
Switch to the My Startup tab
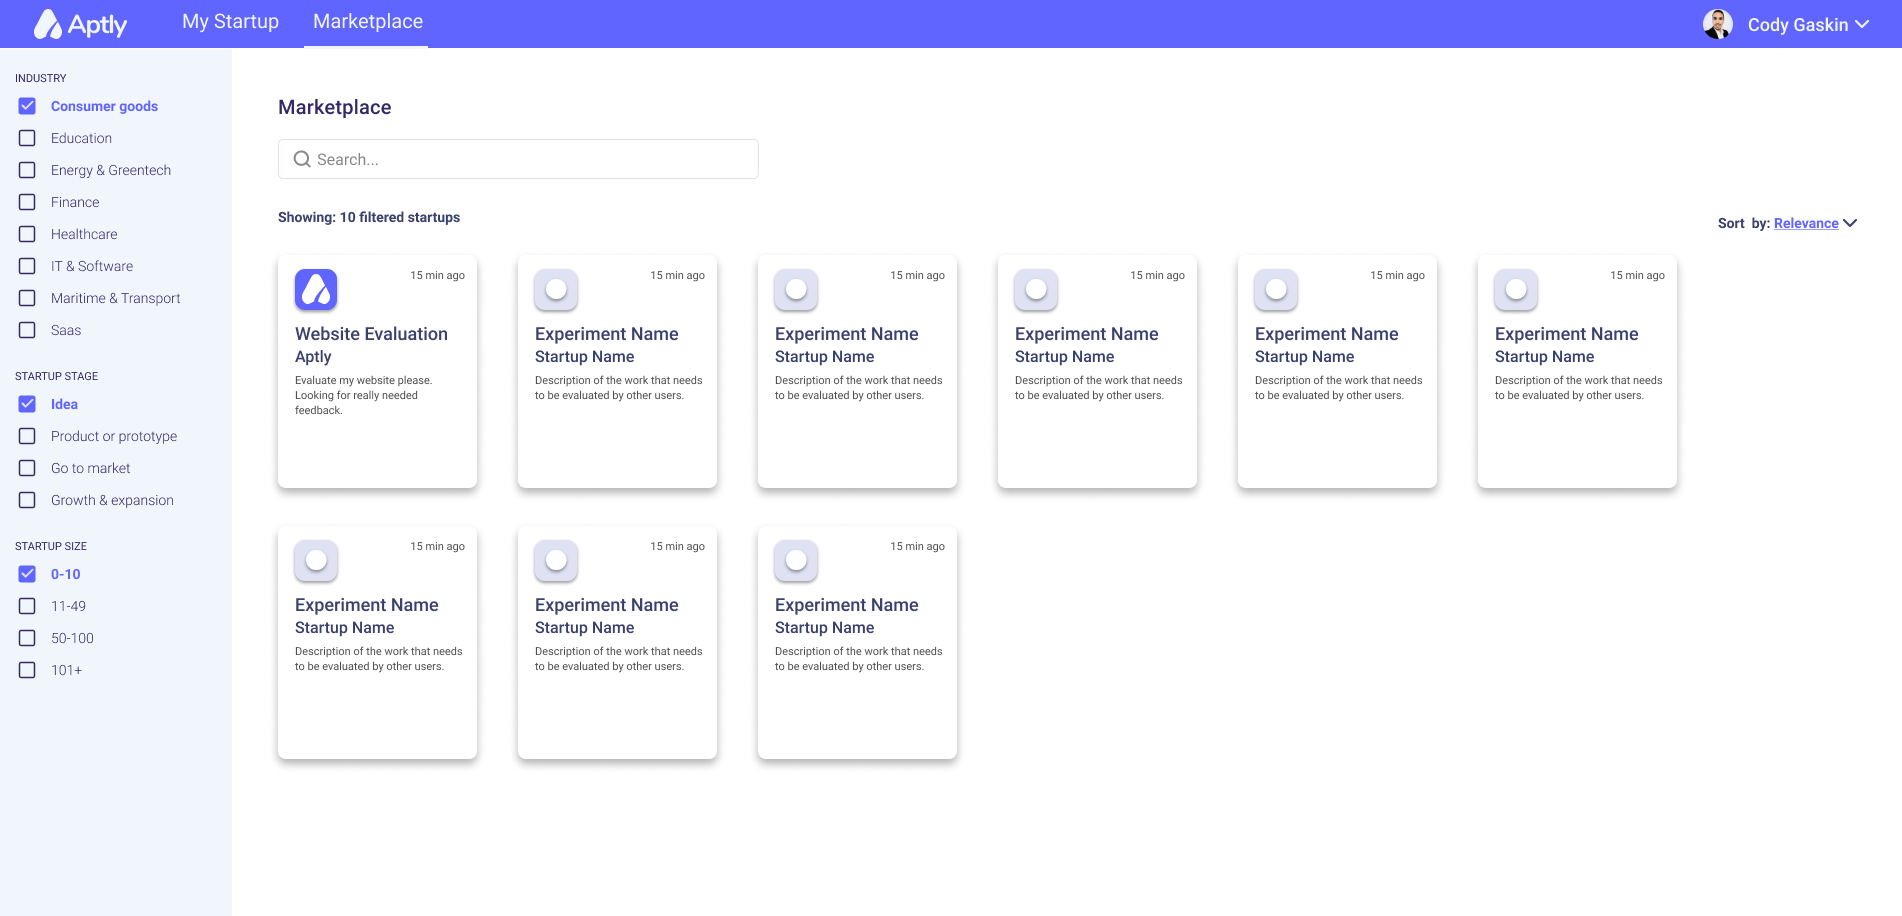click(x=229, y=21)
